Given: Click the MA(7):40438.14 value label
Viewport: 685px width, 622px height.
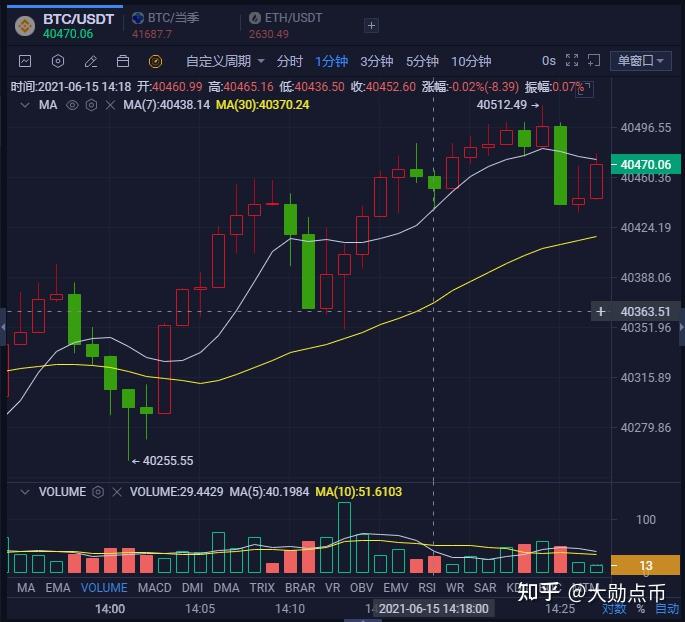Looking at the screenshot, I should click(x=166, y=105).
